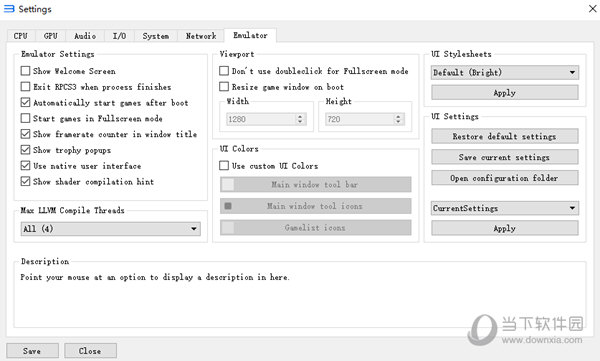Select the Emulator tab

250,35
